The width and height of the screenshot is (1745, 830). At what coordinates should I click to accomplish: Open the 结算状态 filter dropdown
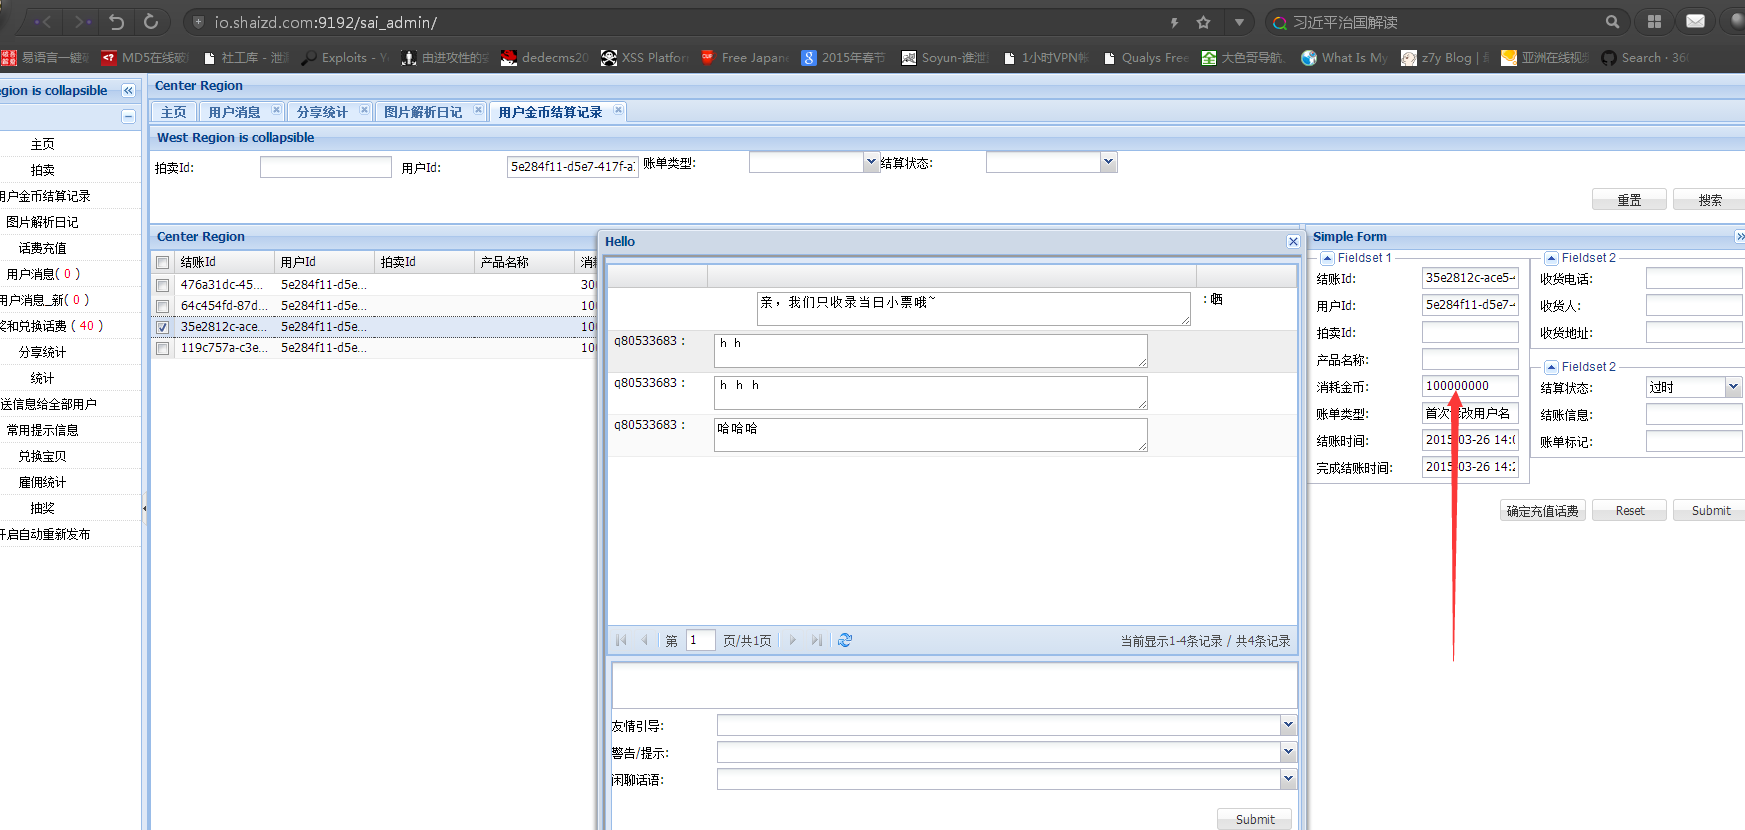(1108, 162)
